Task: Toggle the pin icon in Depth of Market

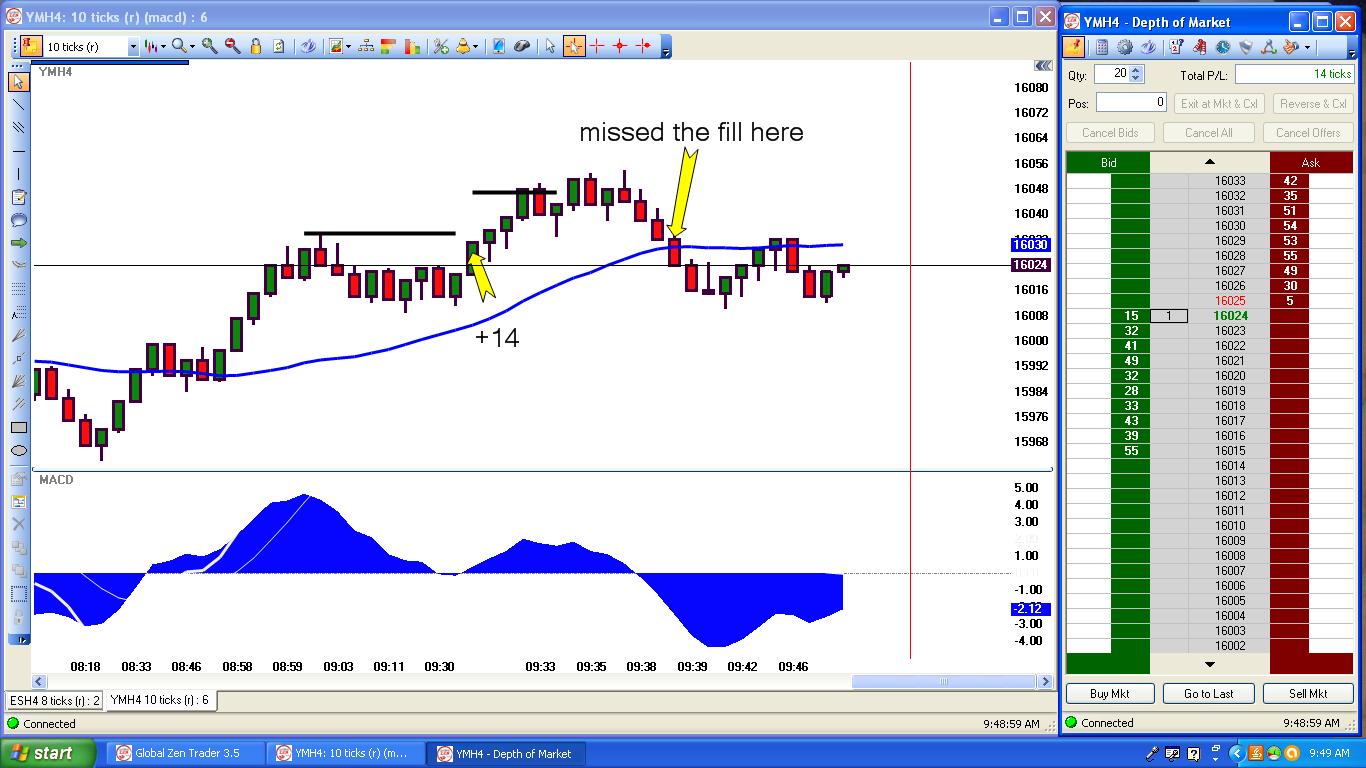Action: (x=1074, y=47)
